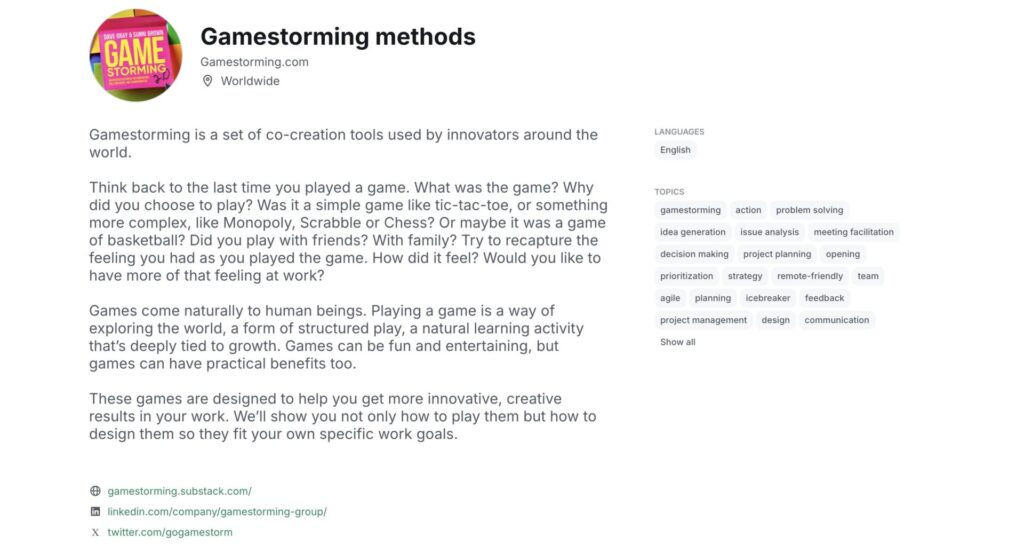Image resolution: width=1024 pixels, height=553 pixels.
Task: Select the communication topic tag
Action: point(836,320)
